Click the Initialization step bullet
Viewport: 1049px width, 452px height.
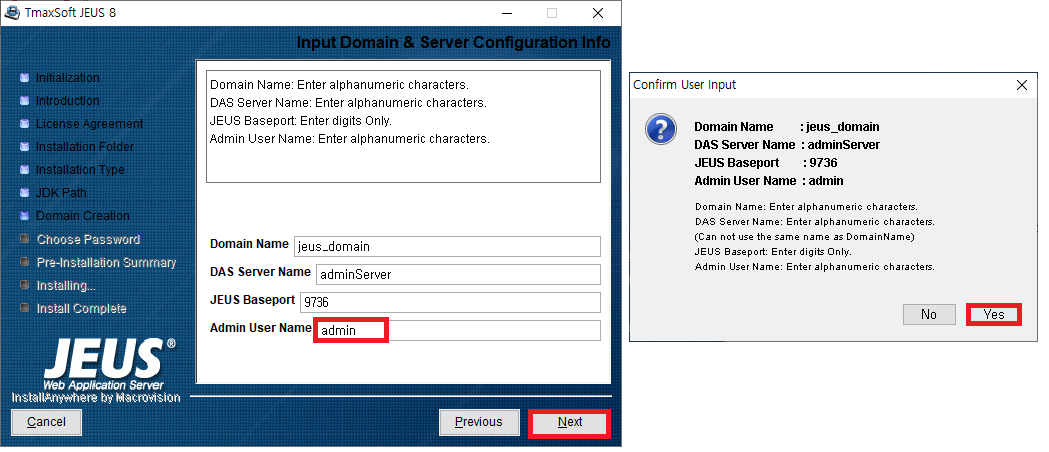25,78
